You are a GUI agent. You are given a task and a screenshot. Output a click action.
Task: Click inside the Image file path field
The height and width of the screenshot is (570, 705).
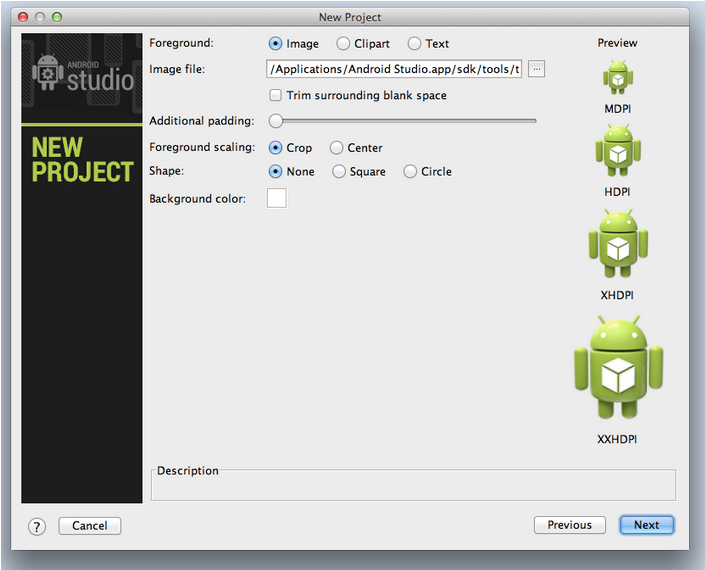[394, 69]
